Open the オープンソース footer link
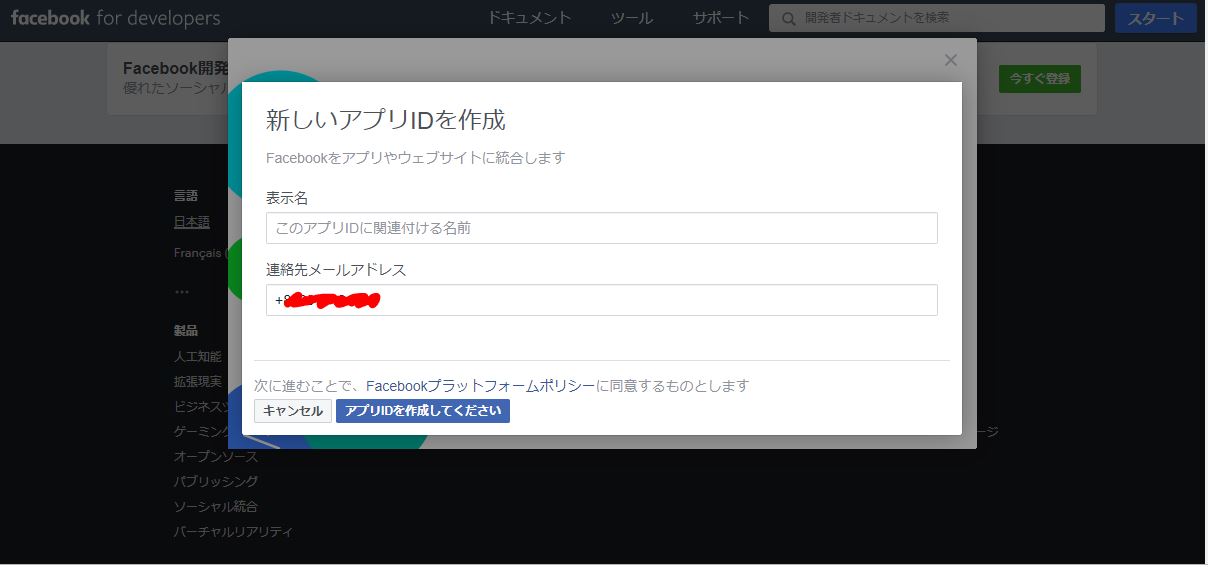1208x567 pixels. click(x=216, y=456)
